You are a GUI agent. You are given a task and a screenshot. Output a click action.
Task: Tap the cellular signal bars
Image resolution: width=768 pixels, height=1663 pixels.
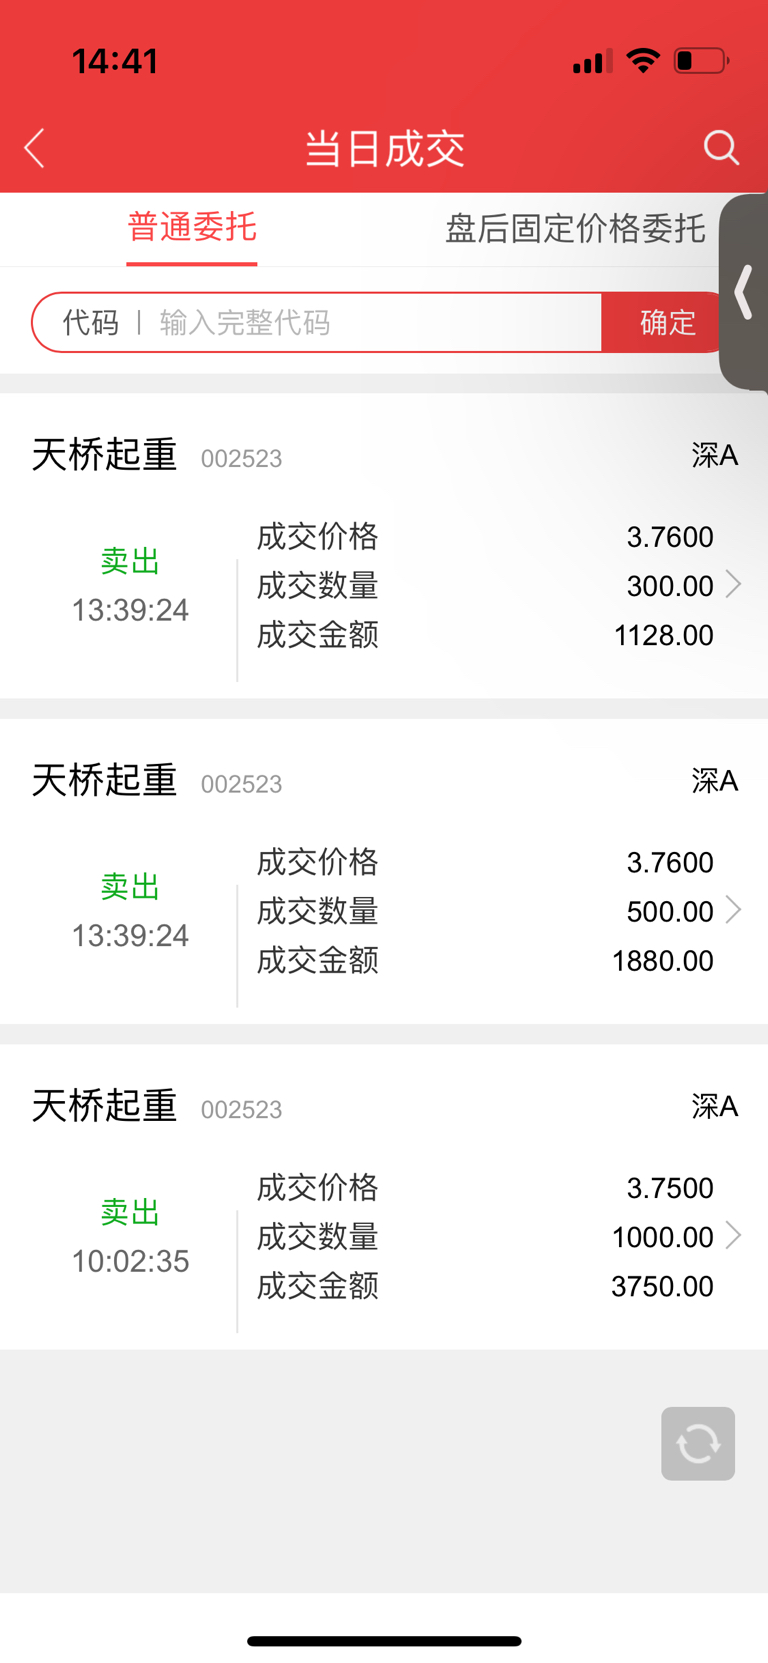click(x=592, y=61)
